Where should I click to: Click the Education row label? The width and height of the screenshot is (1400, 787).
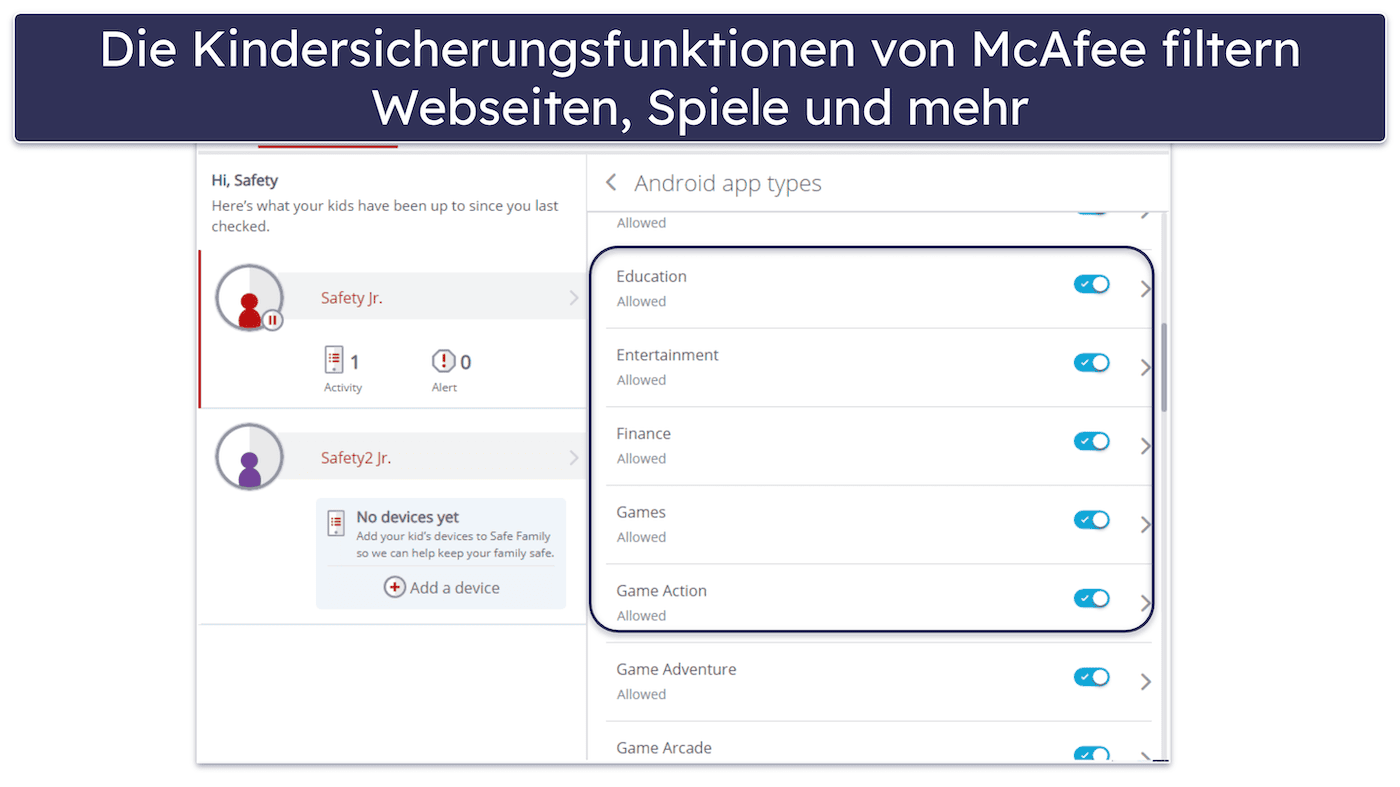point(651,276)
